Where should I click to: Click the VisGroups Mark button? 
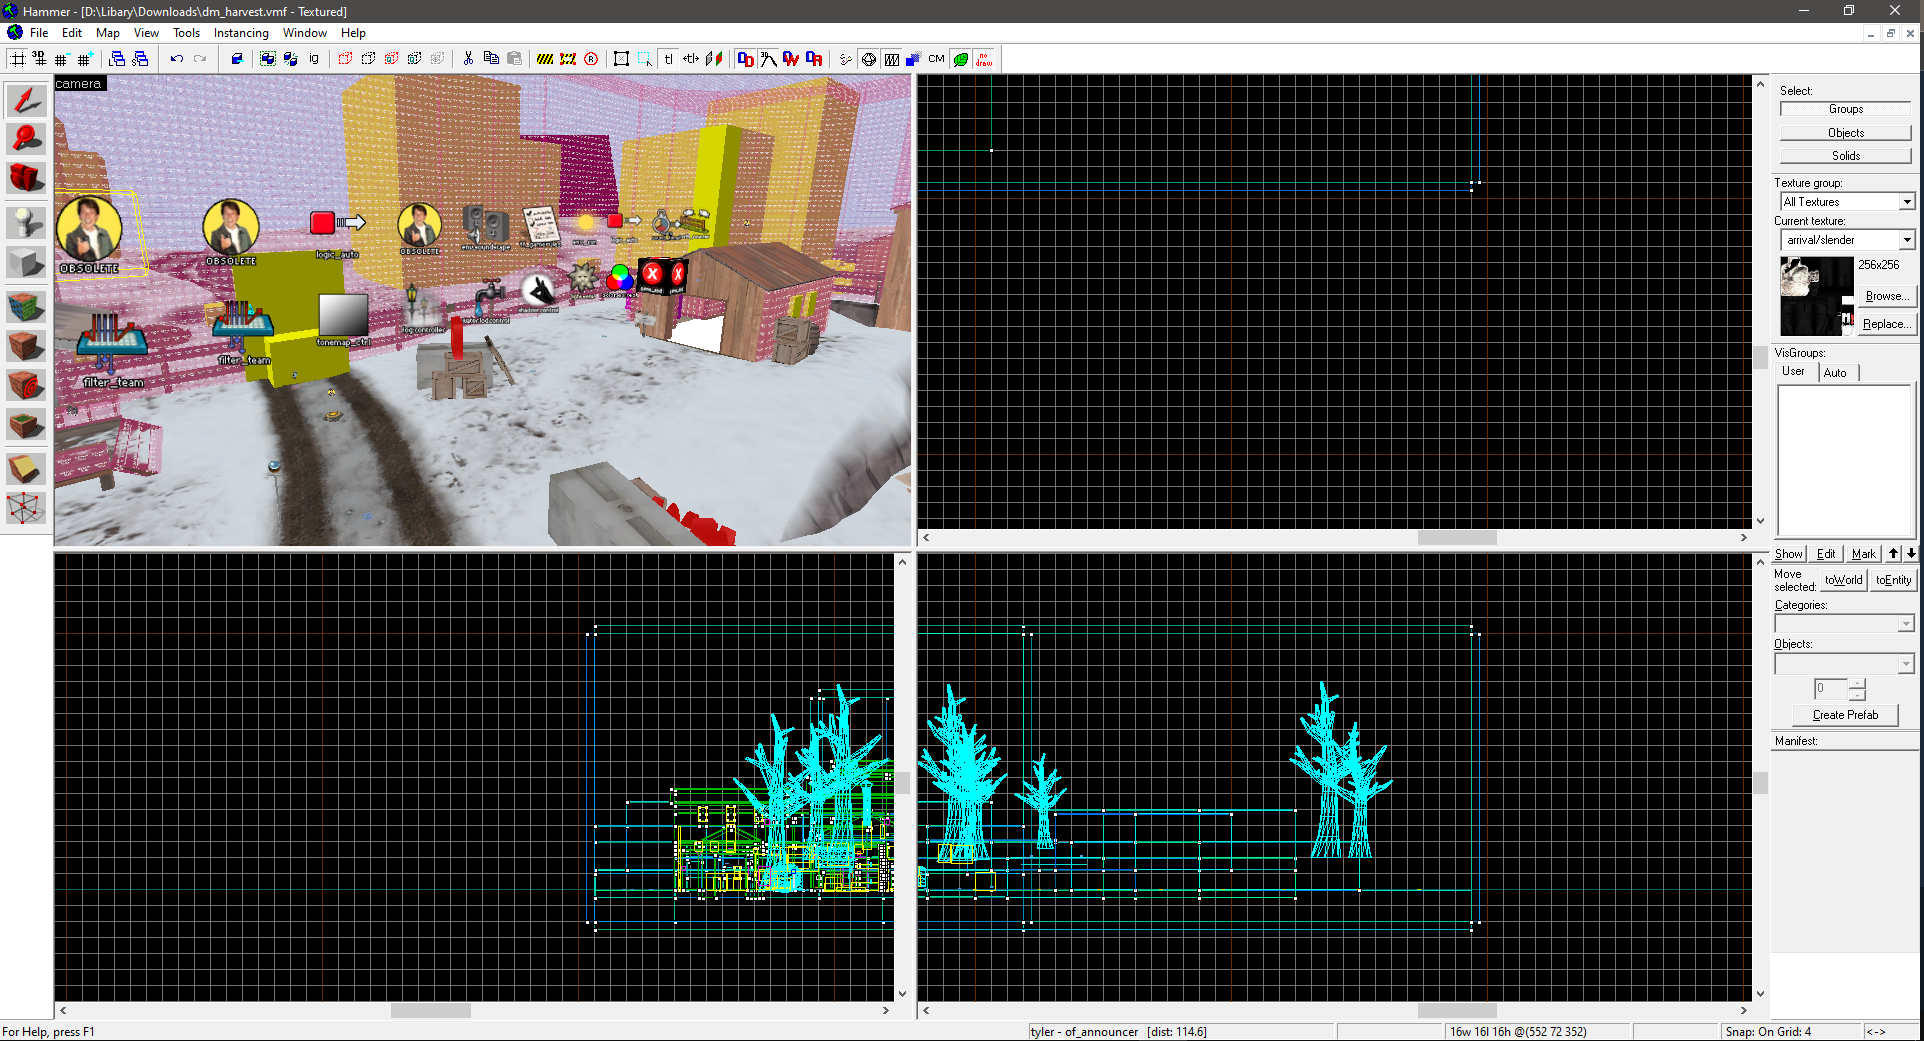click(x=1863, y=554)
